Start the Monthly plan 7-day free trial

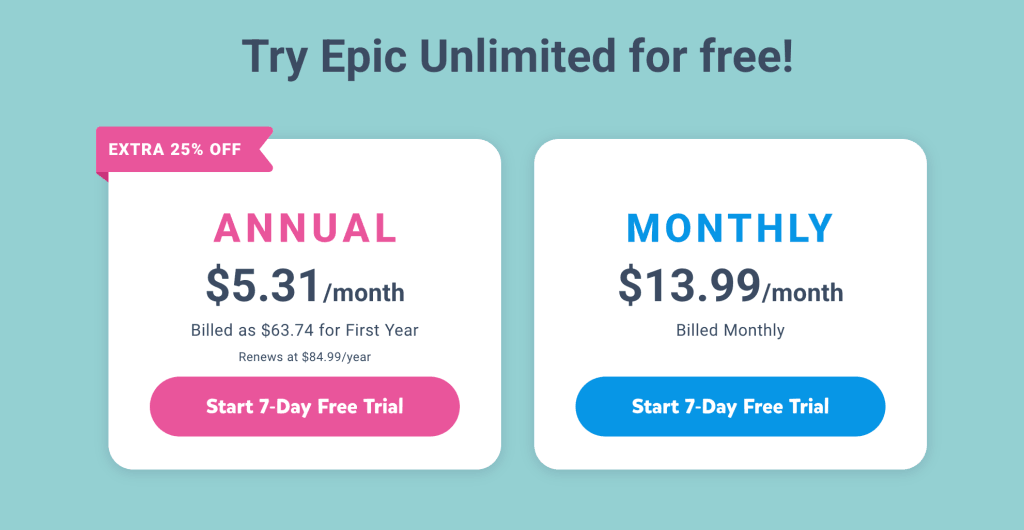coord(730,406)
